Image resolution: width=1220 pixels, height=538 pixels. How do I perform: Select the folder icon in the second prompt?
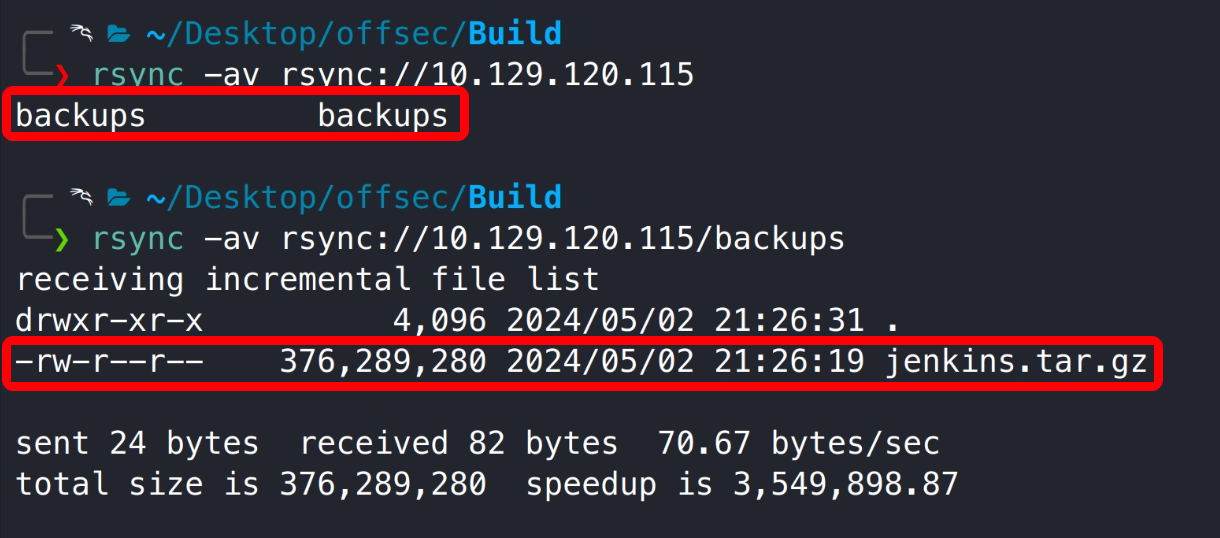[119, 198]
